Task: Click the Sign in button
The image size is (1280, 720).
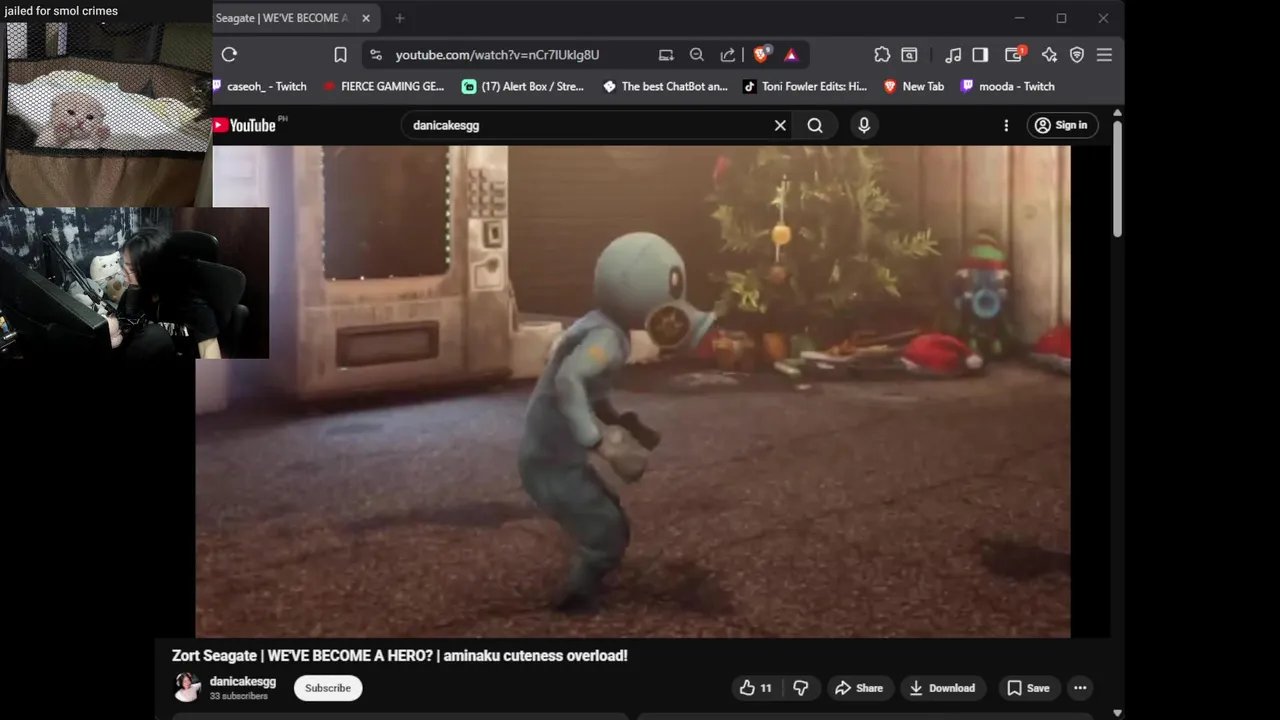Action: click(1062, 125)
